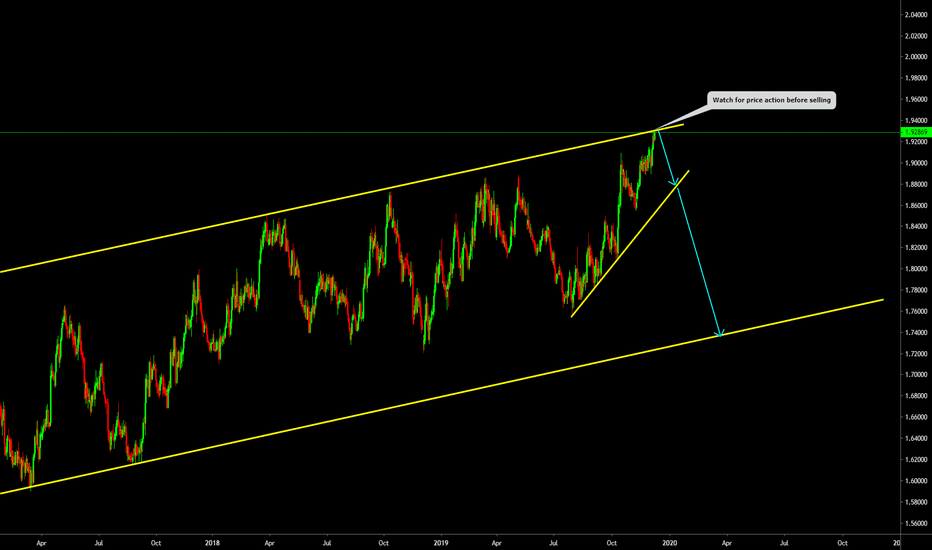This screenshot has width=932, height=550.
Task: Click the 2.00000 price axis label
Action: coord(916,57)
